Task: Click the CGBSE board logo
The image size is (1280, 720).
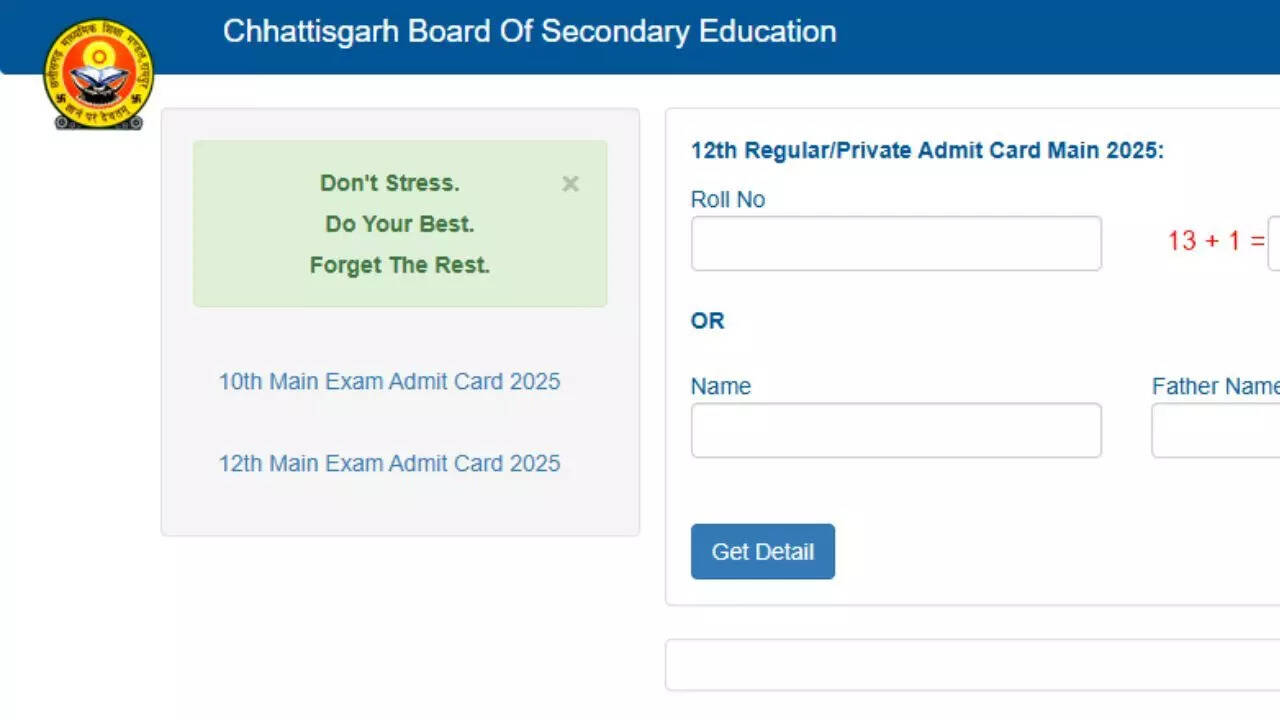Action: point(98,74)
